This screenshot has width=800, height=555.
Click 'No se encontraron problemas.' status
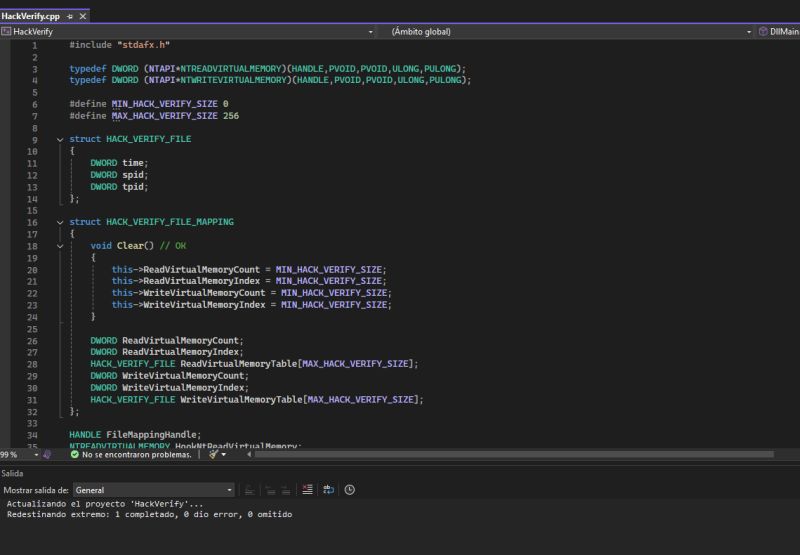(136, 455)
